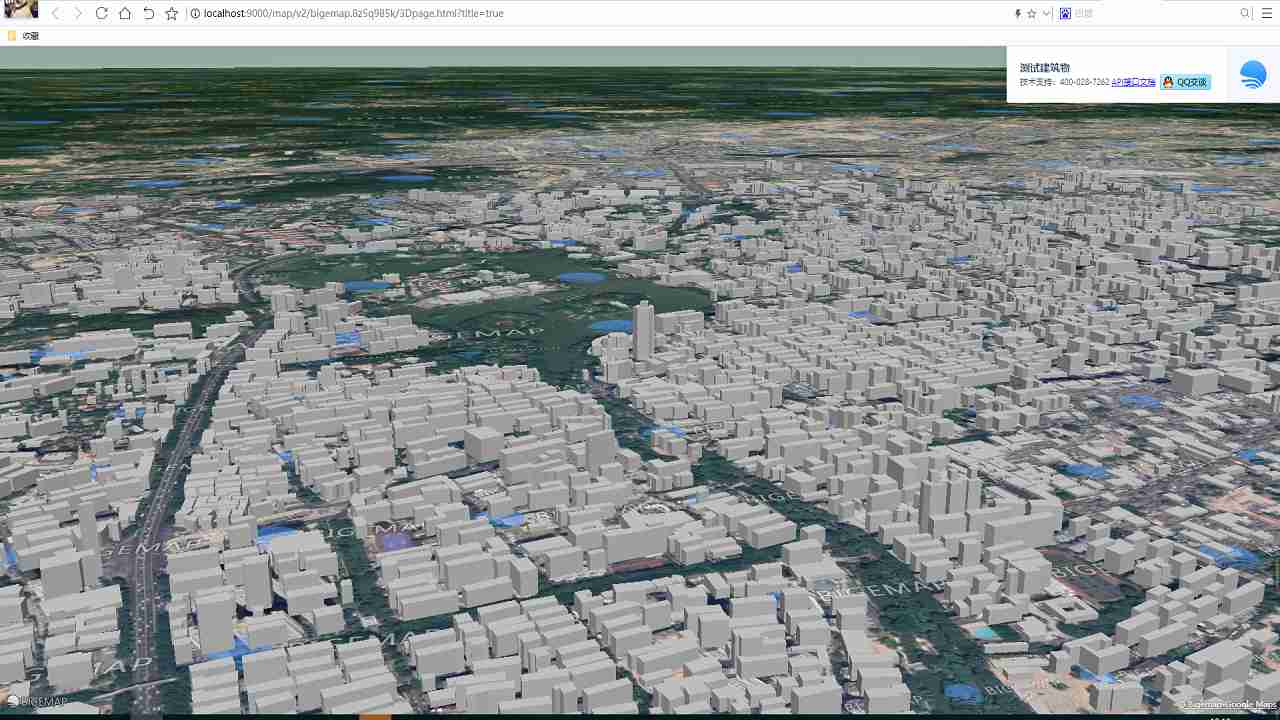Click the phone number 400-028-7262 text
The width and height of the screenshot is (1280, 720).
(x=1084, y=82)
